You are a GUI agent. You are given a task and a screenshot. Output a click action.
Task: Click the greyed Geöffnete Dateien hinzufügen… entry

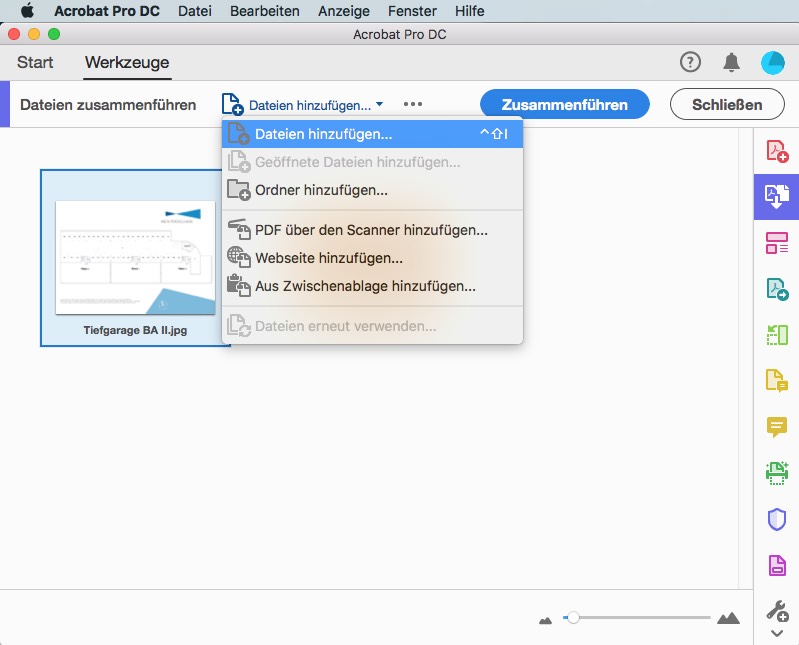(372, 162)
